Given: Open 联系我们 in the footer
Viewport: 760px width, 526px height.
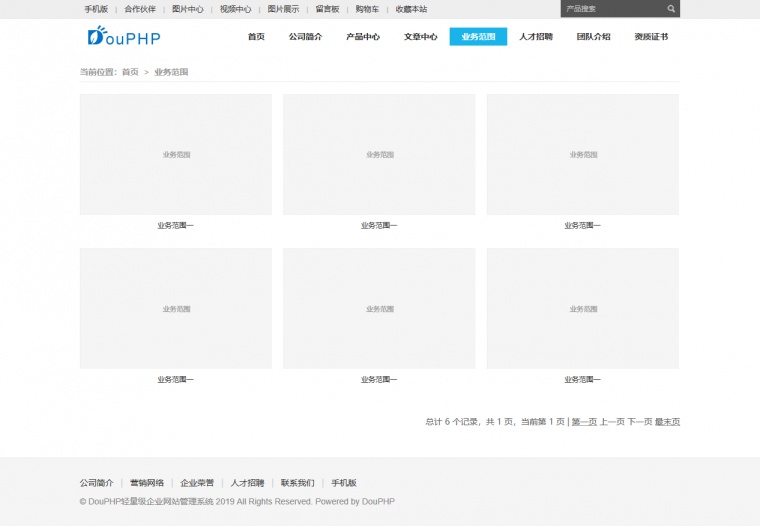Looking at the screenshot, I should (298, 483).
